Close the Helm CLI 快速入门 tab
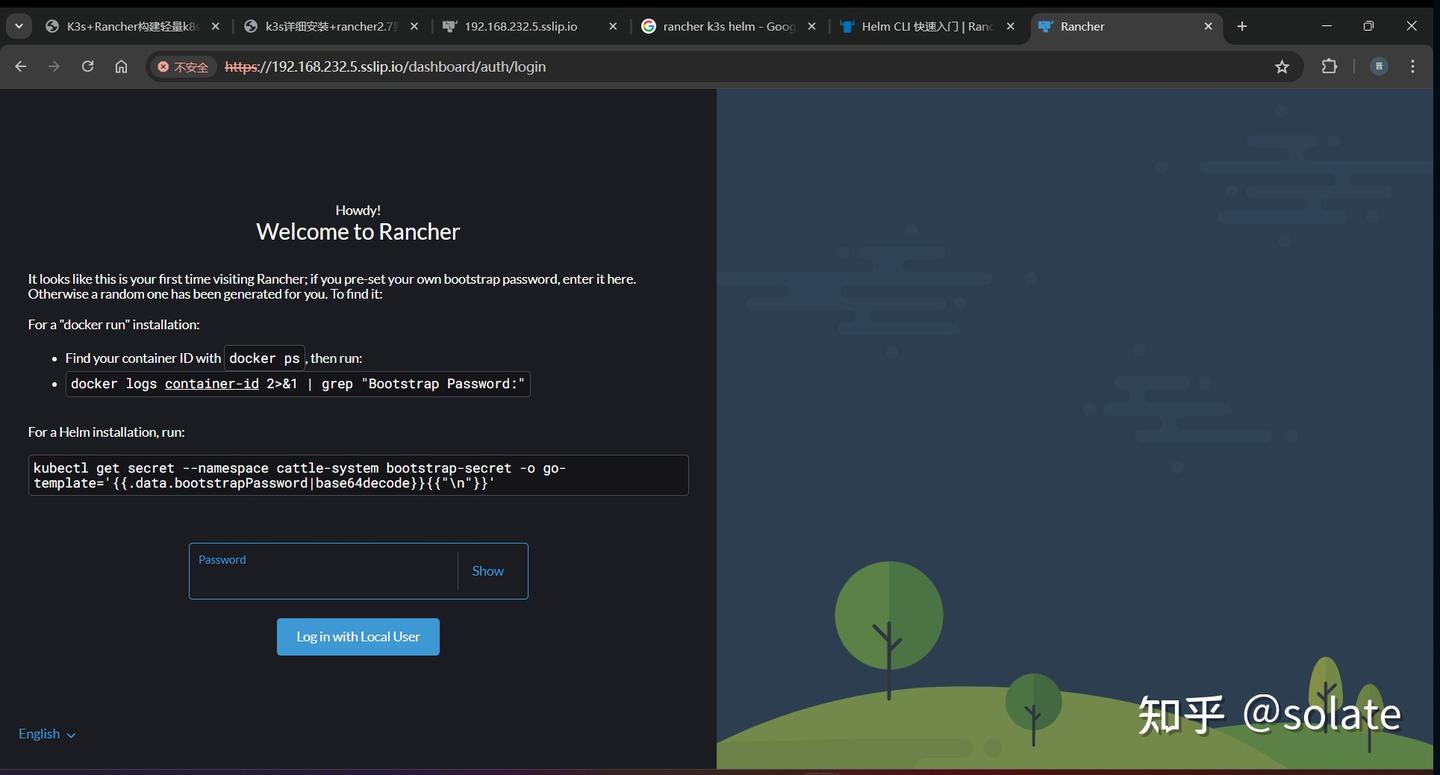 coord(1010,26)
